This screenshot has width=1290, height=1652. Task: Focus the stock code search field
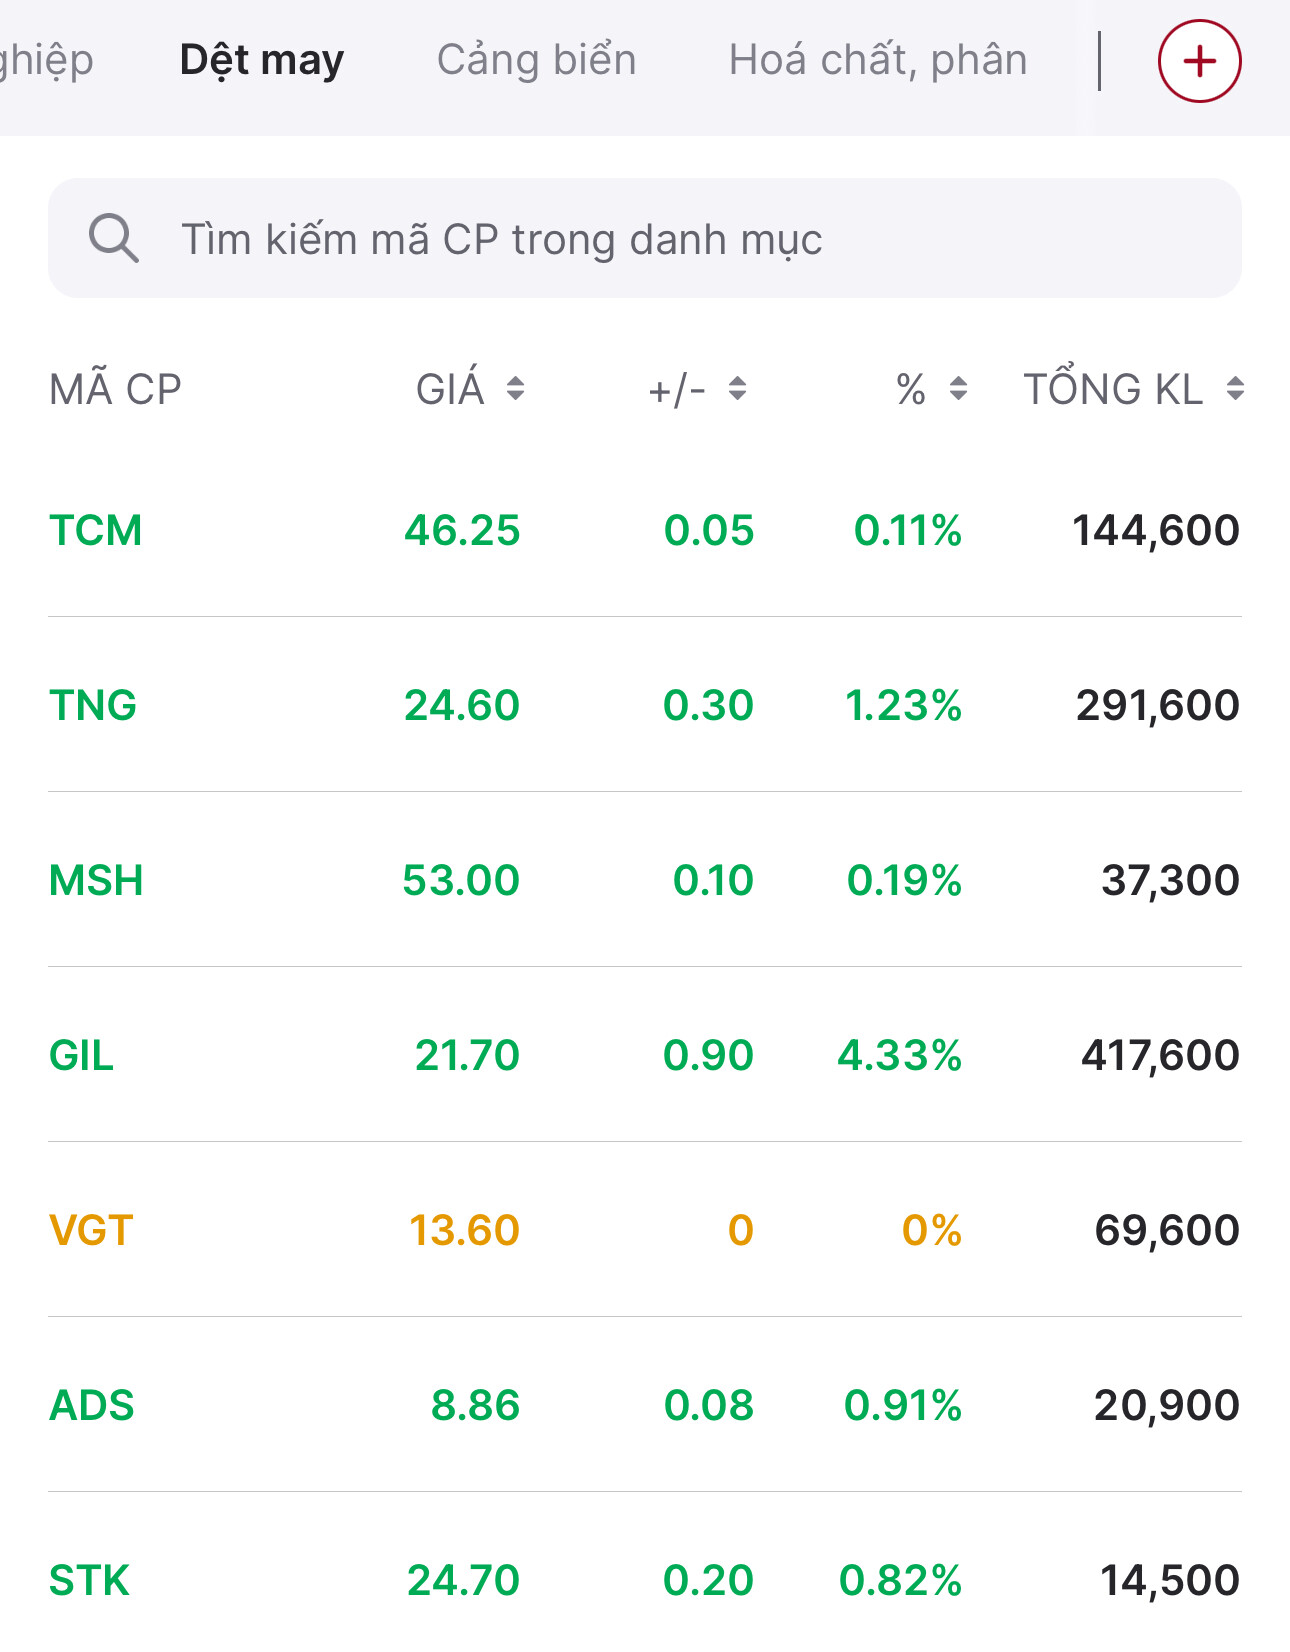click(x=660, y=239)
